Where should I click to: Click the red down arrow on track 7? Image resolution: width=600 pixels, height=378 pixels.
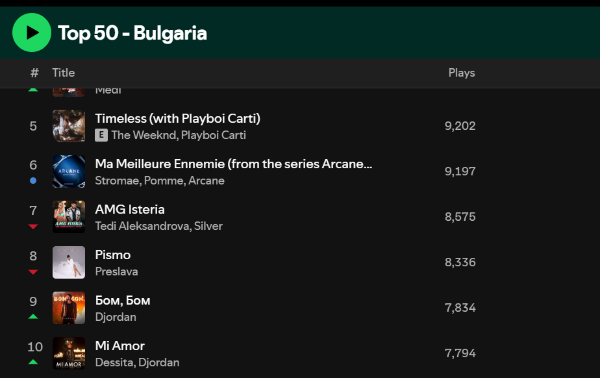33,226
